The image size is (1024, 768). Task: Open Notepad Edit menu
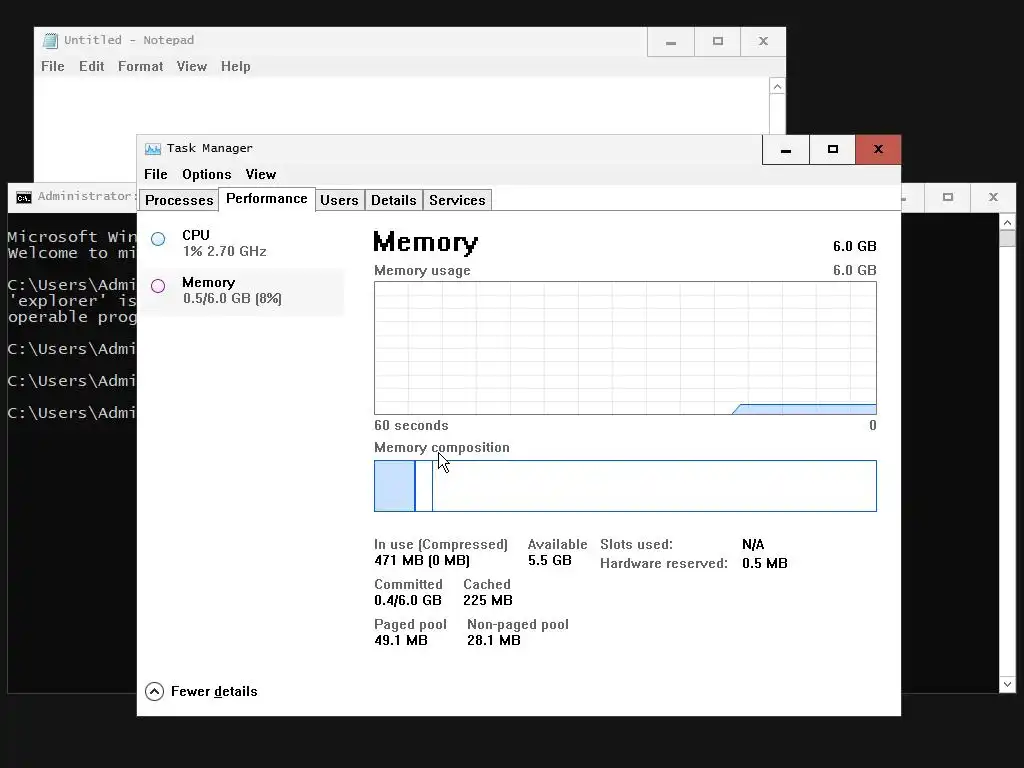tap(91, 66)
